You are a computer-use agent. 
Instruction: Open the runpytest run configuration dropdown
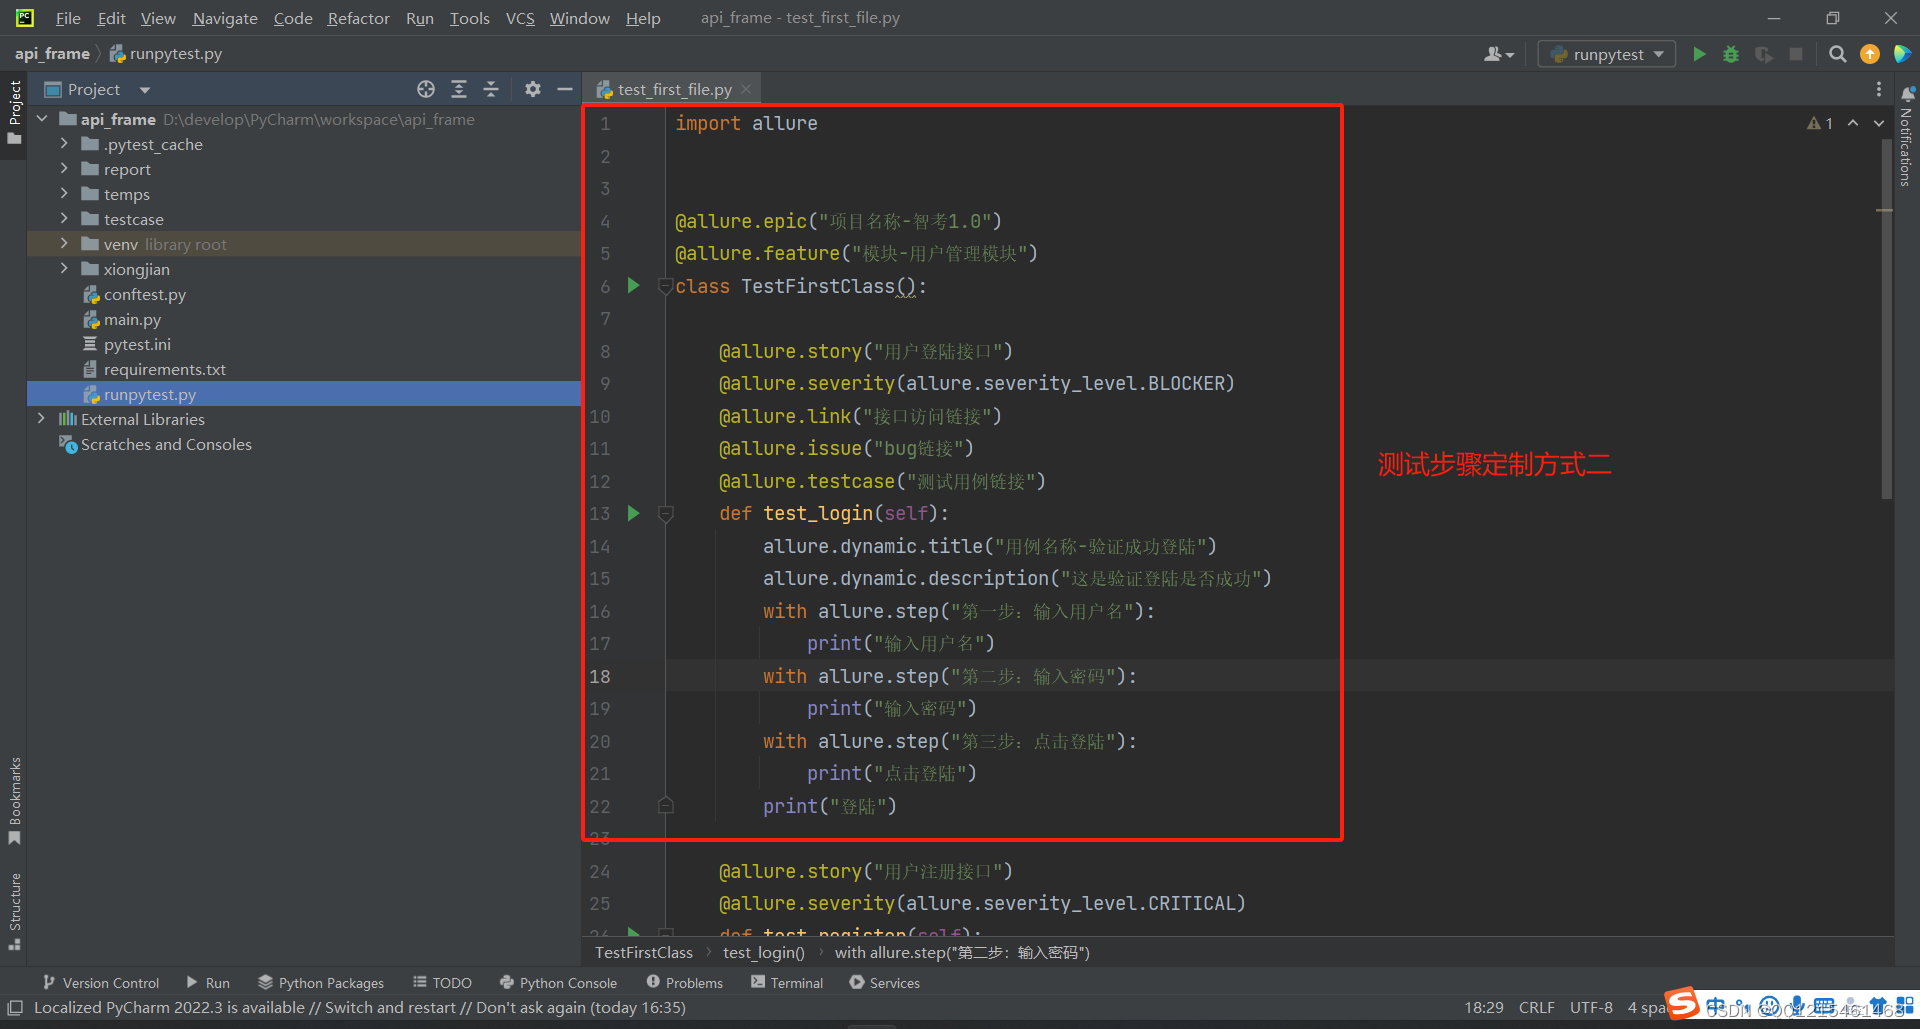tap(1607, 54)
